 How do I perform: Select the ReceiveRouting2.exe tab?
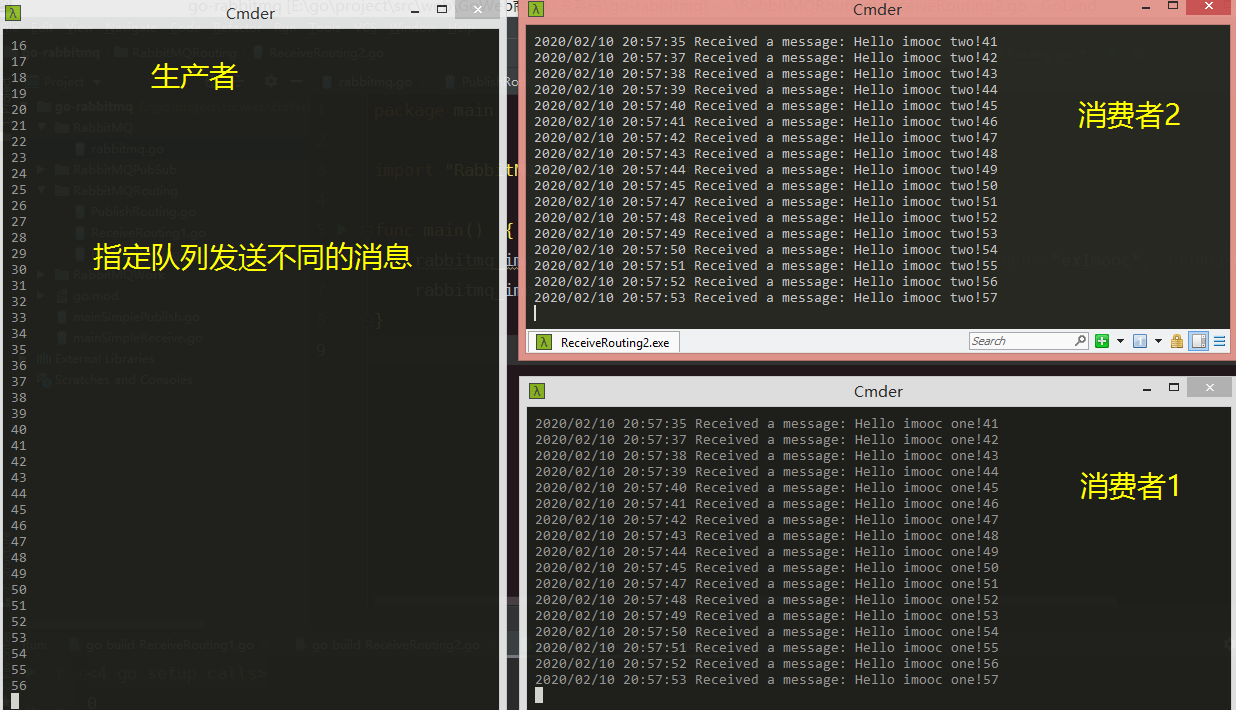[x=604, y=342]
